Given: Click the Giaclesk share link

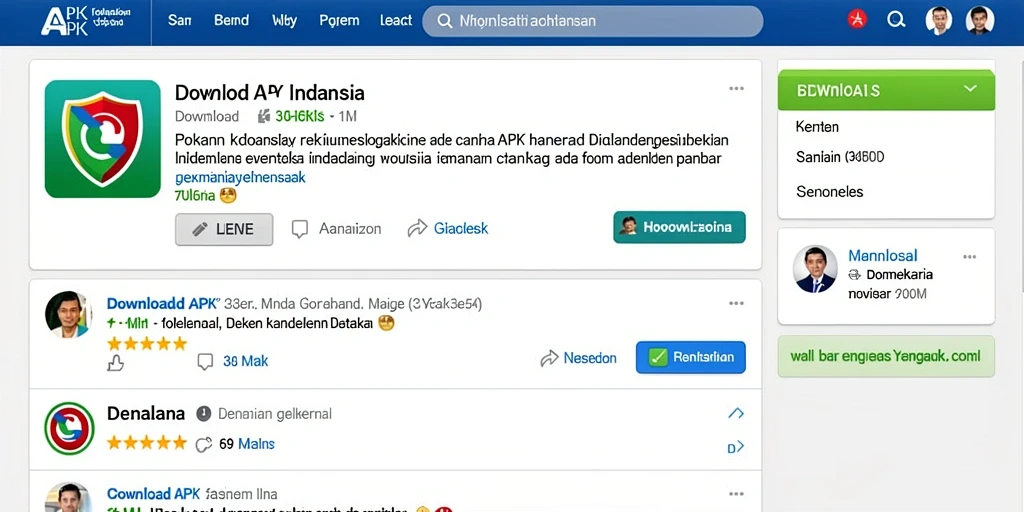Looking at the screenshot, I should pos(460,229).
